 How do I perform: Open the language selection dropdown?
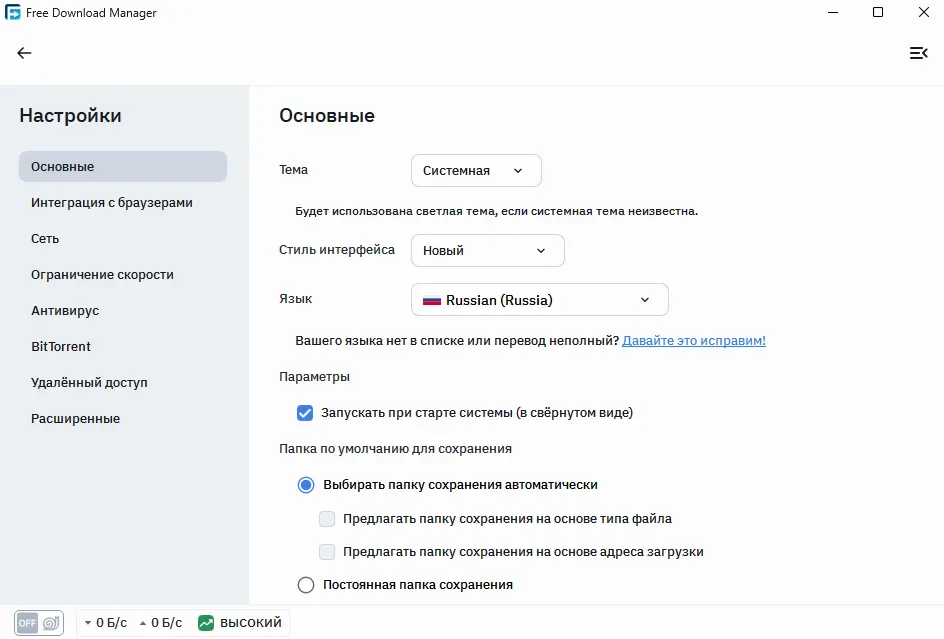539,299
